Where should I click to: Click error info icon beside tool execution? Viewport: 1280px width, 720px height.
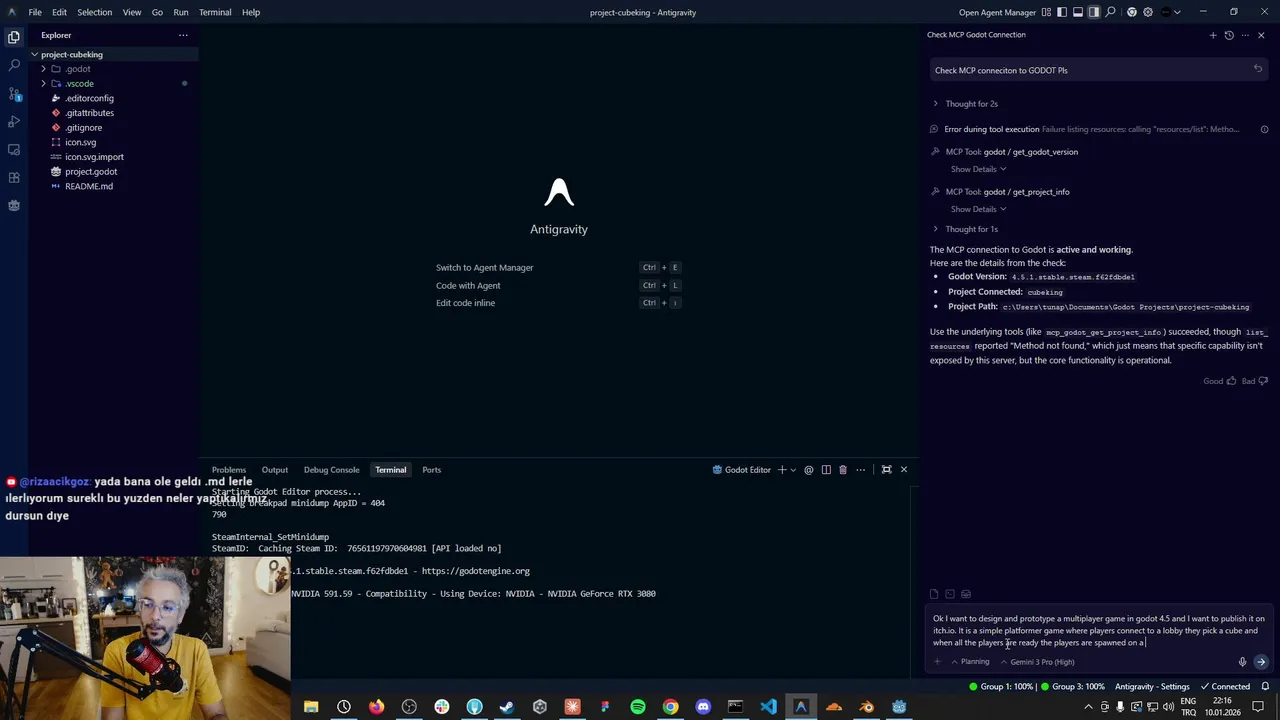click(x=1264, y=129)
